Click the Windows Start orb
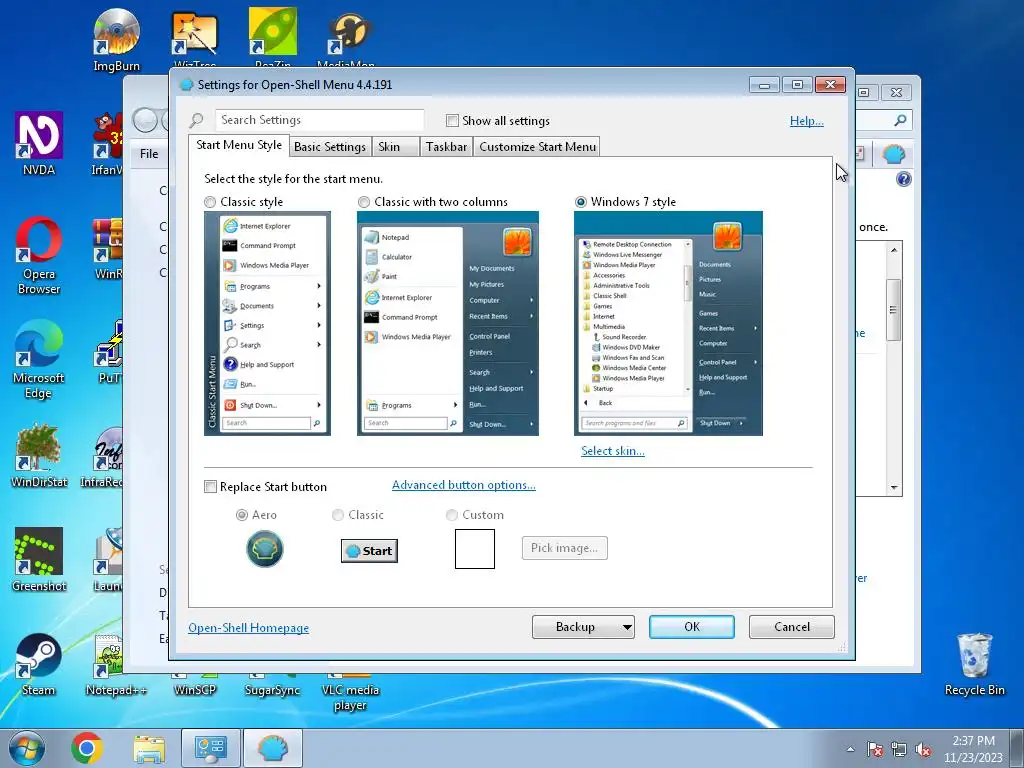 pyautogui.click(x=27, y=748)
